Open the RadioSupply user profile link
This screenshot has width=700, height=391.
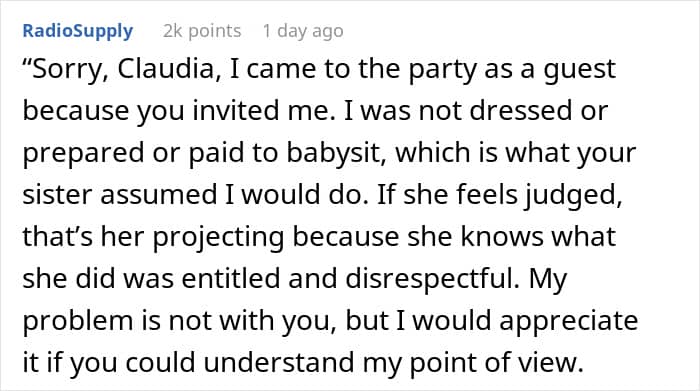pos(78,31)
